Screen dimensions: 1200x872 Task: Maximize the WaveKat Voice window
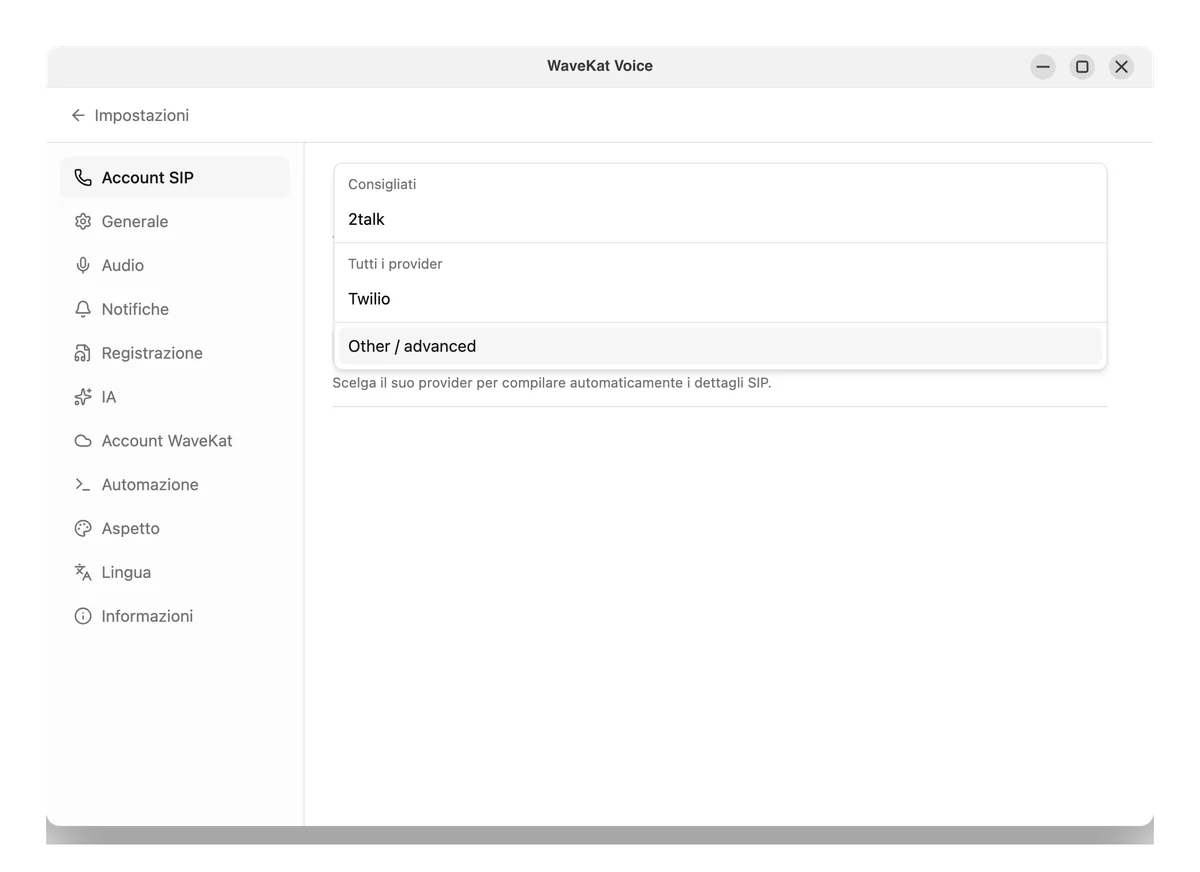point(1082,67)
